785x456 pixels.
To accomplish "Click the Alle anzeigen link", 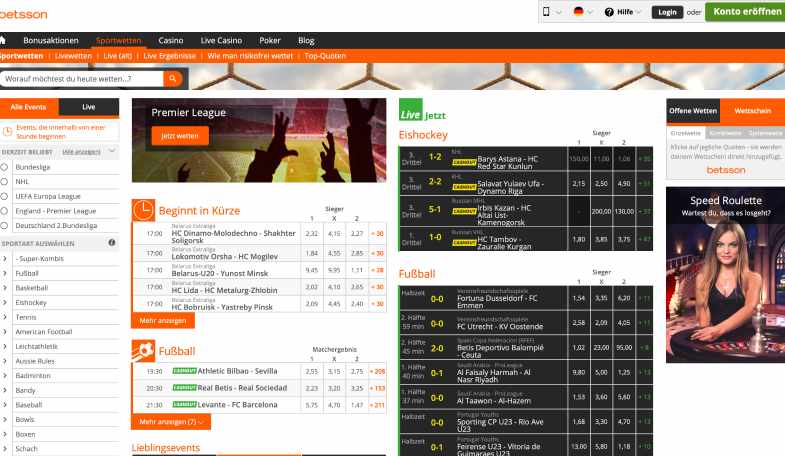I will (81, 152).
